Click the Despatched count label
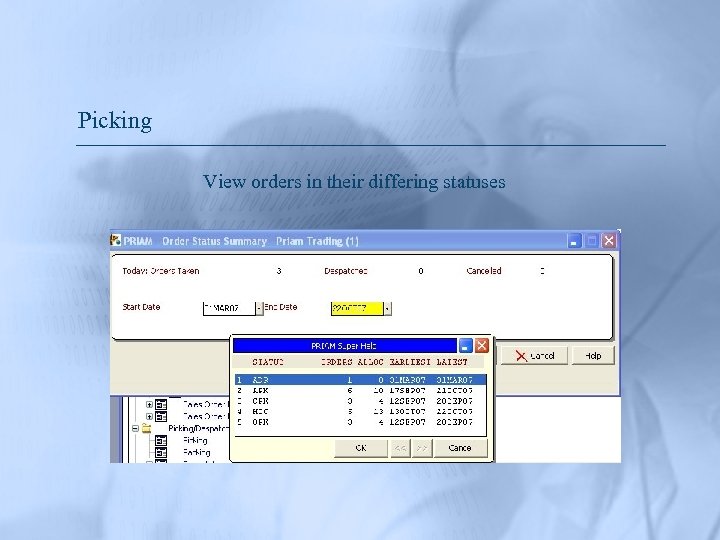 [345, 271]
